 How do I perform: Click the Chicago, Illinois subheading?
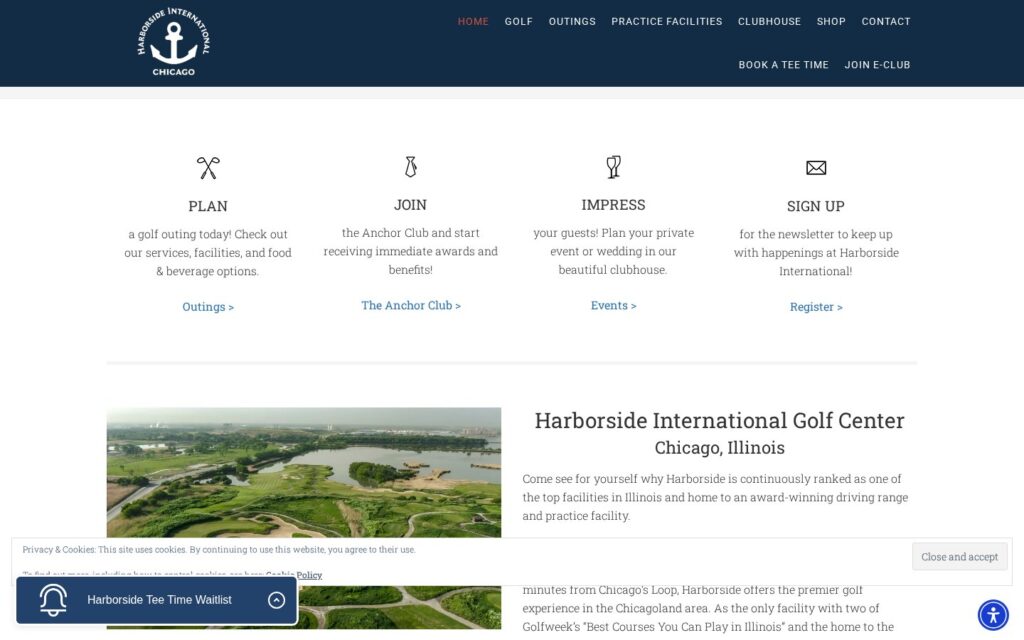tap(720, 447)
